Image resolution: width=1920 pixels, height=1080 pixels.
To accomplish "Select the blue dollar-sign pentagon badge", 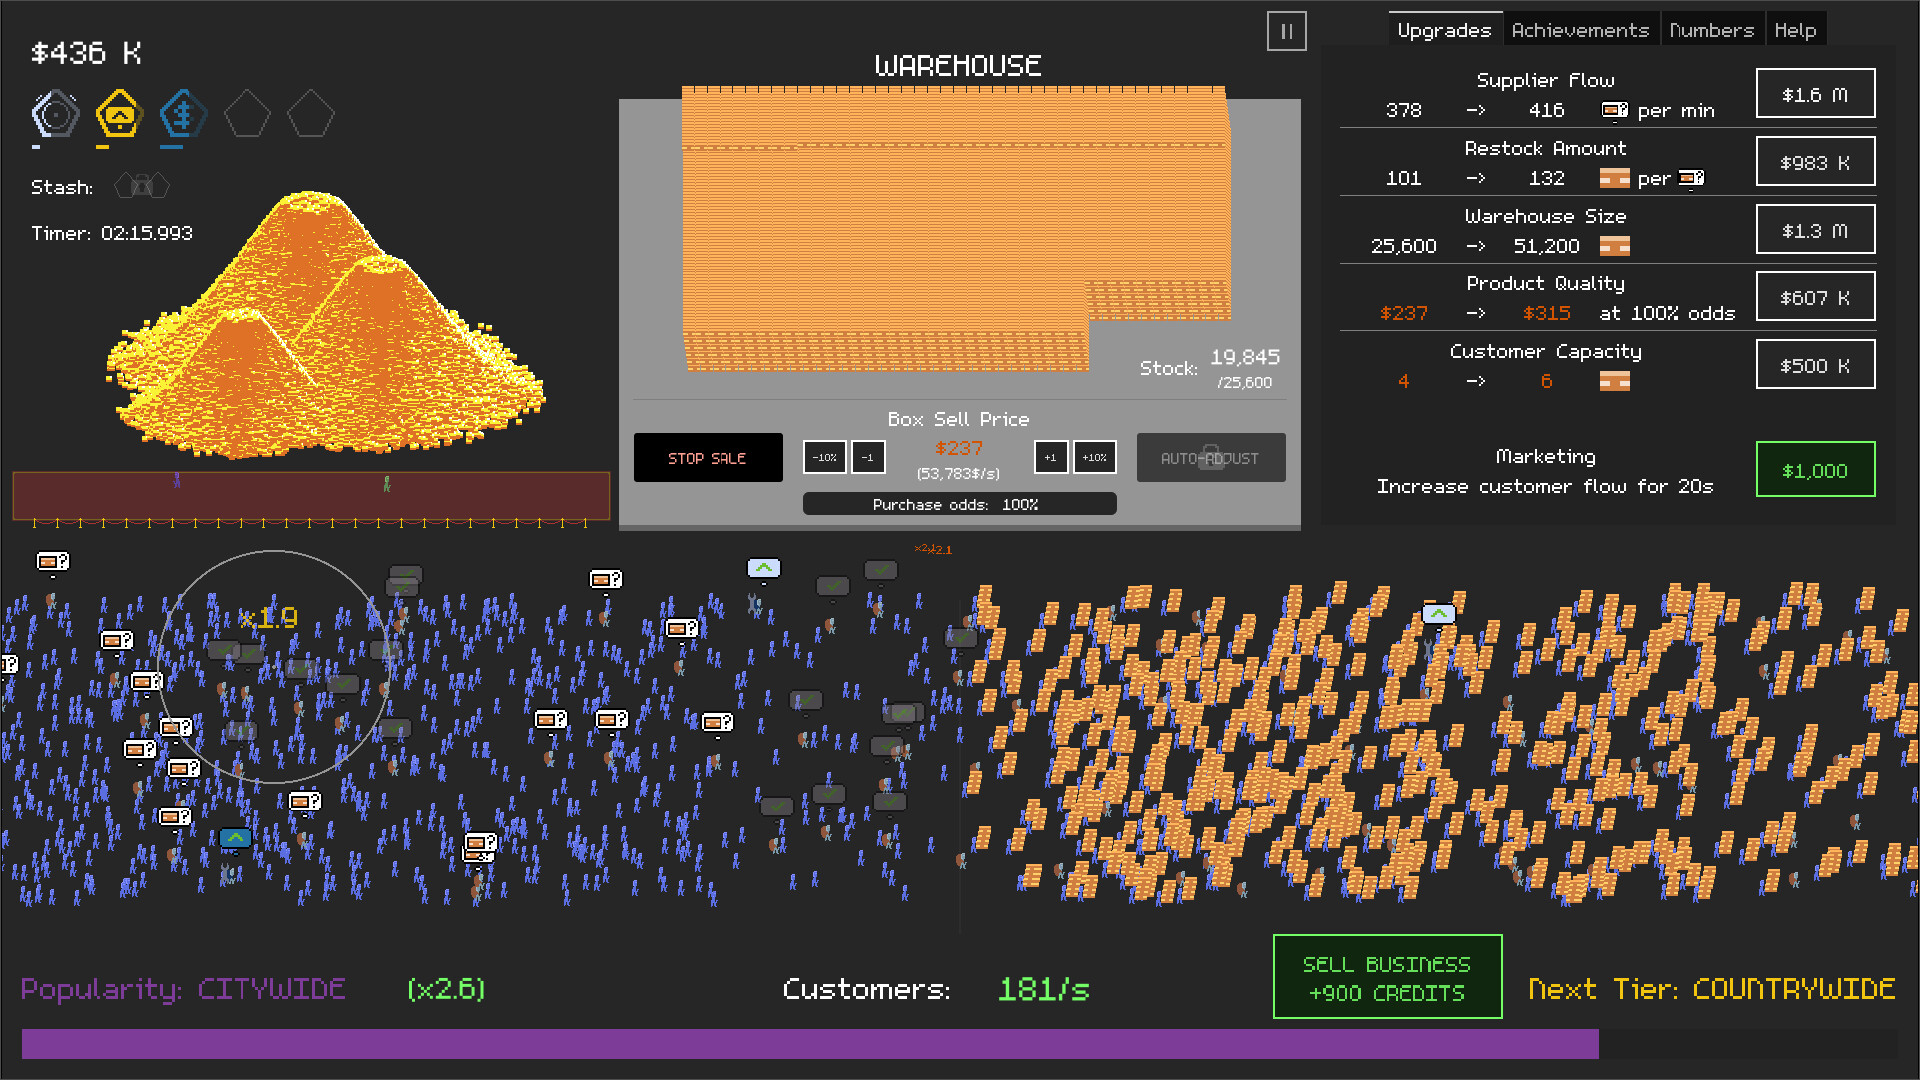I will tap(183, 114).
